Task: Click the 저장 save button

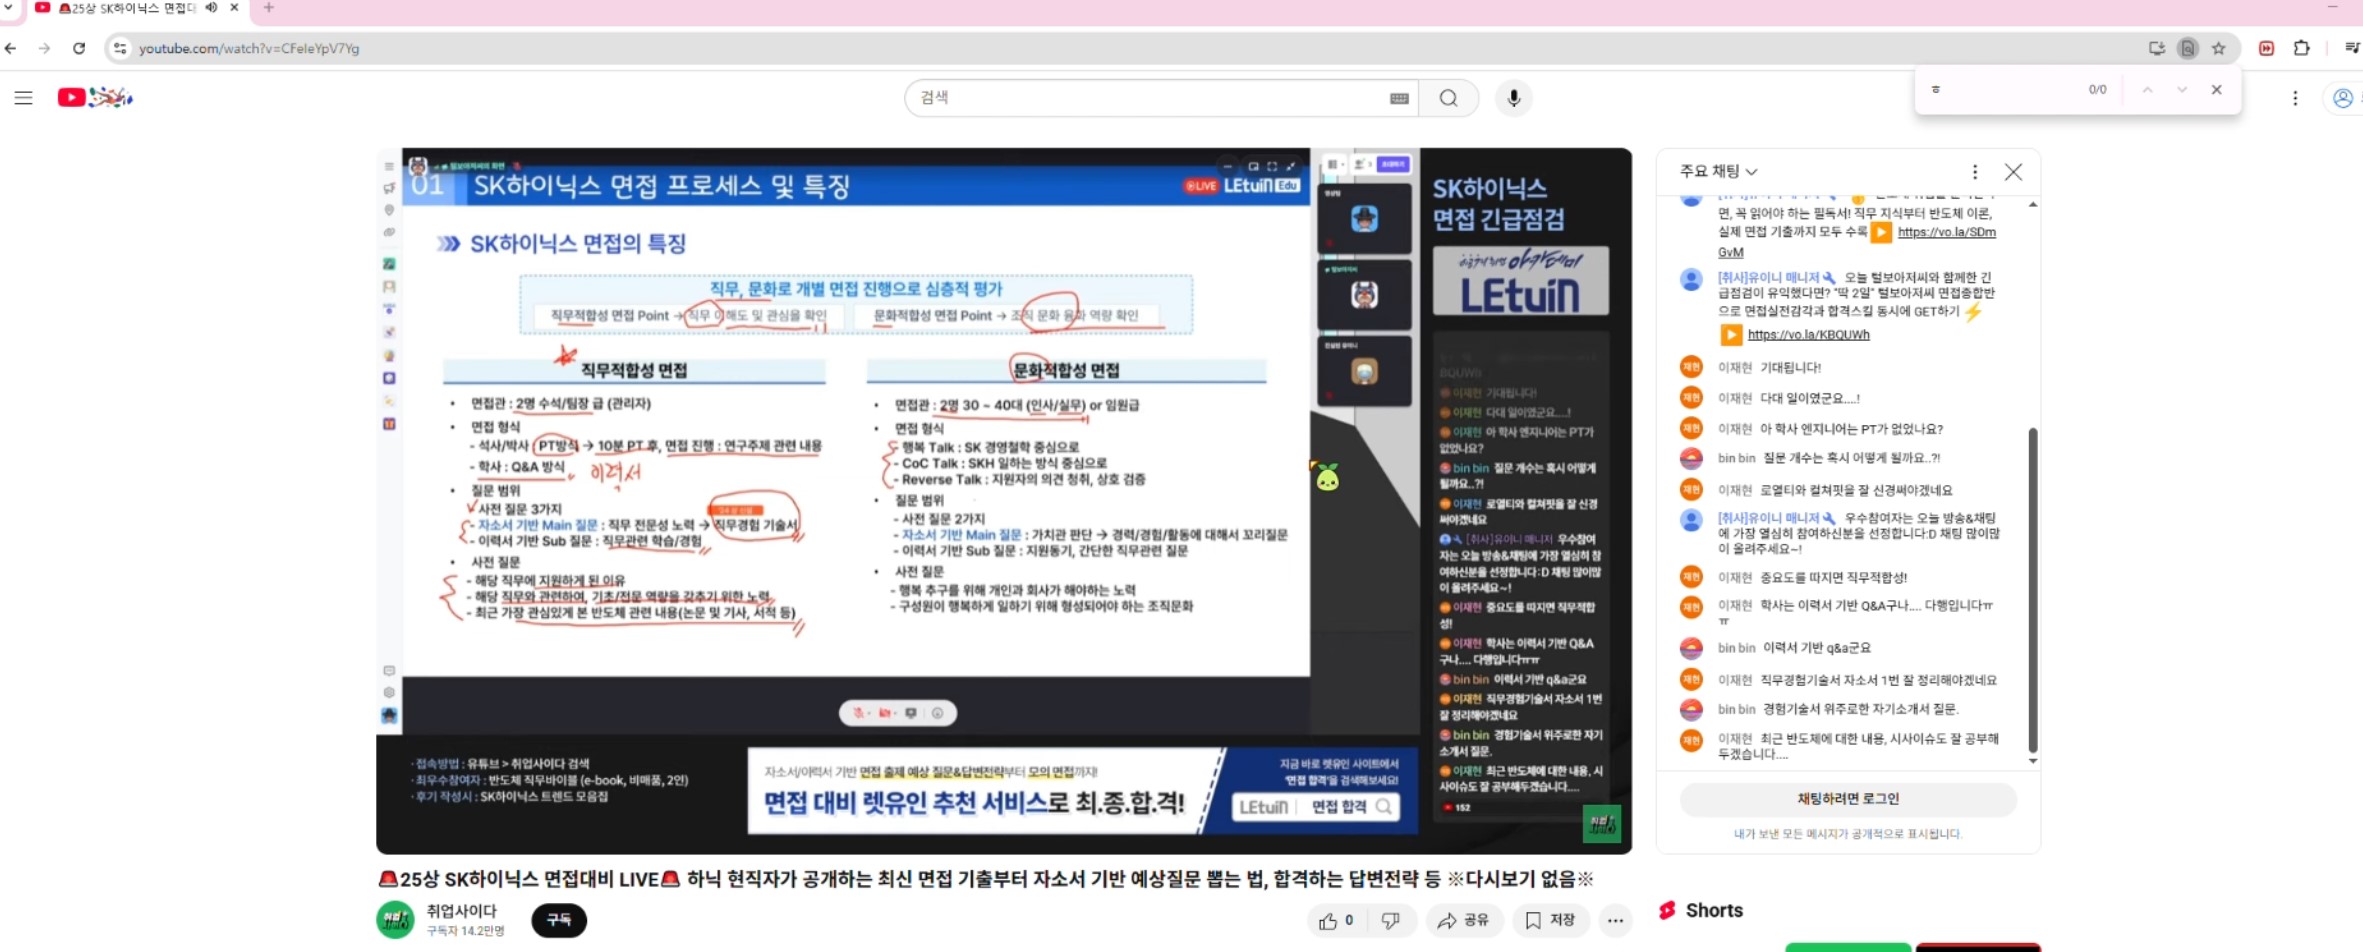Action: point(1550,921)
